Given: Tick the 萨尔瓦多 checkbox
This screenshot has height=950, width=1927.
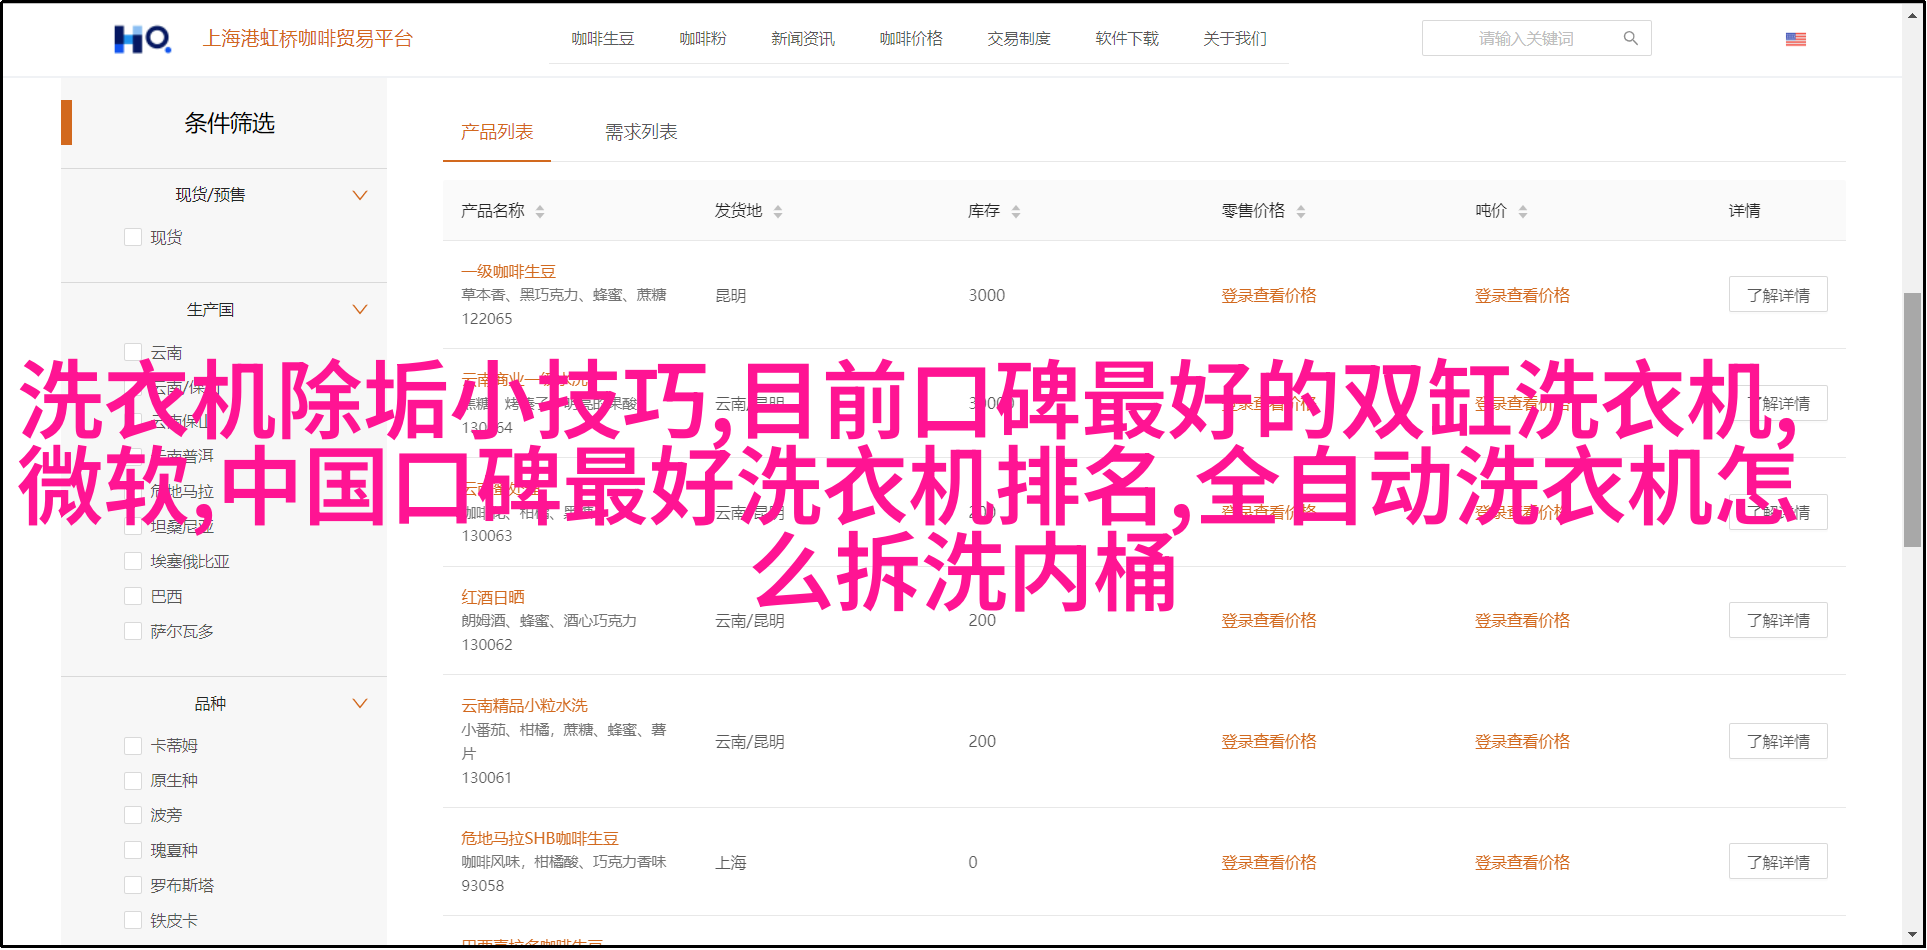Looking at the screenshot, I should pos(133,631).
